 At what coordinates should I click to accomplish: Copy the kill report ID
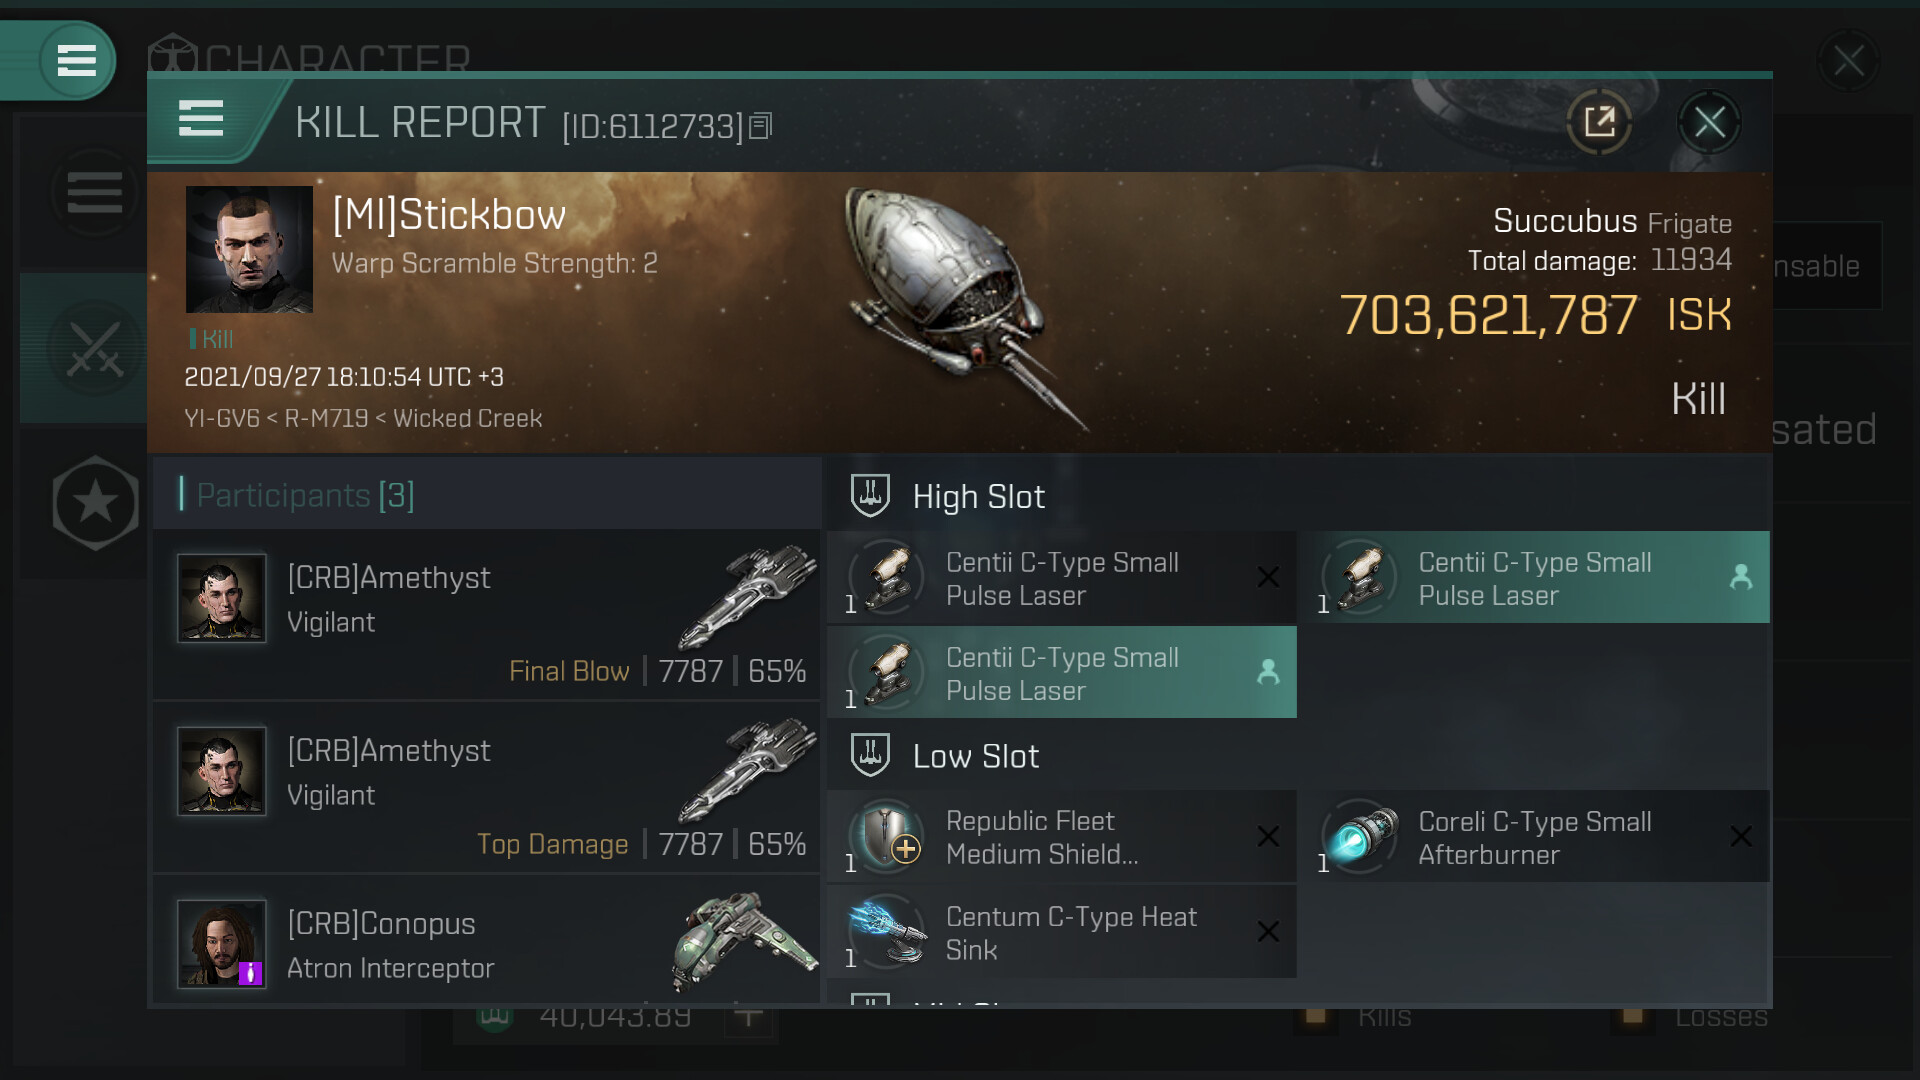(761, 126)
